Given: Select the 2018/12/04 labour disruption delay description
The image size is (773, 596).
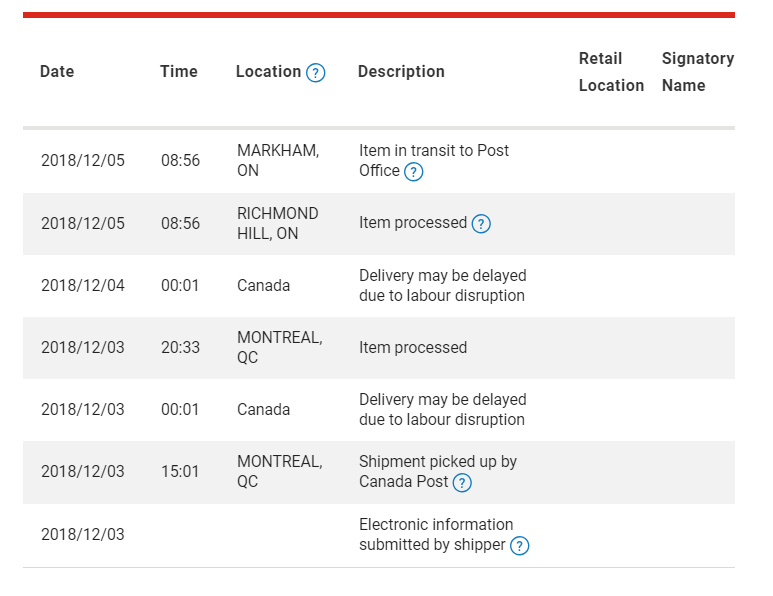Looking at the screenshot, I should tap(443, 285).
